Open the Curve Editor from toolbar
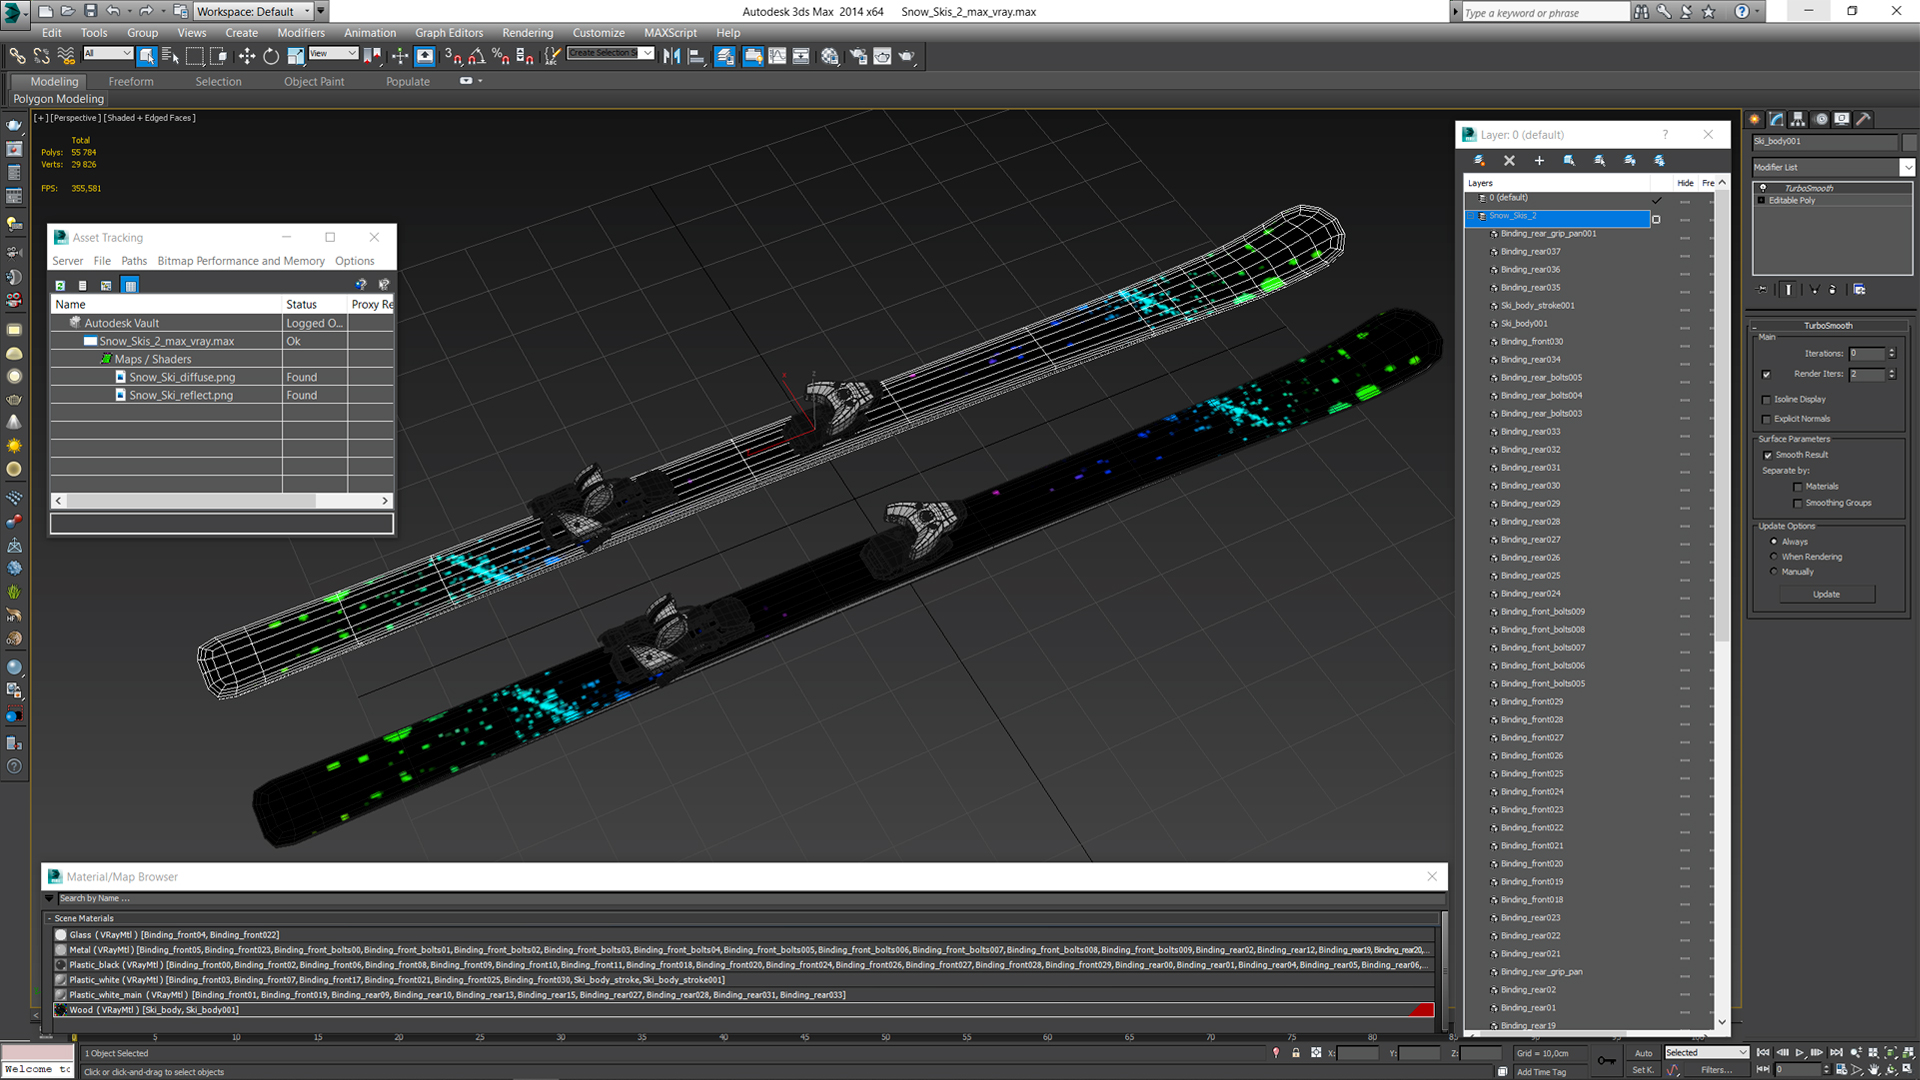Viewport: 1920px width, 1080px height. pos(777,56)
